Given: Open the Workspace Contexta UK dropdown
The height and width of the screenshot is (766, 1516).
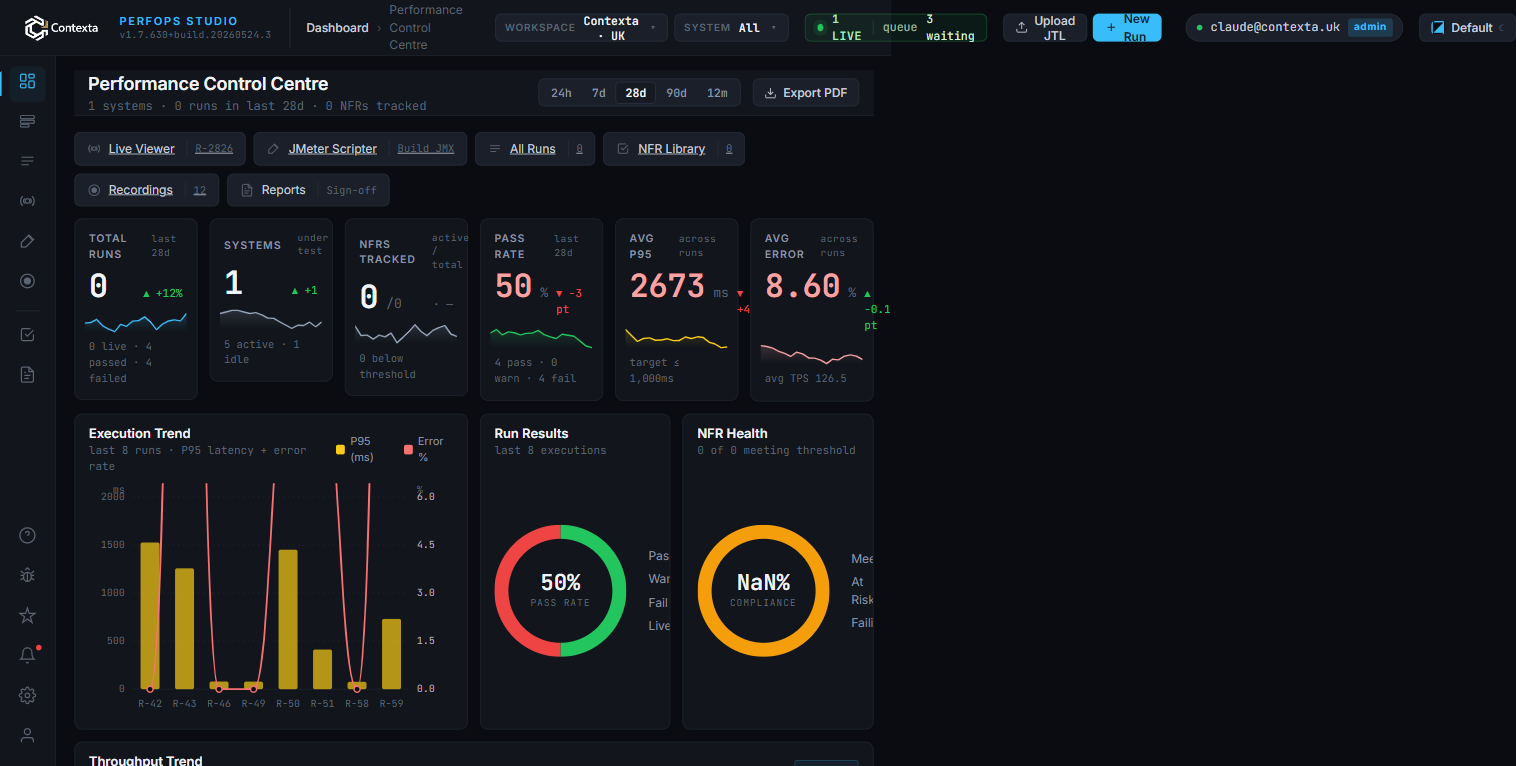Looking at the screenshot, I should point(581,28).
